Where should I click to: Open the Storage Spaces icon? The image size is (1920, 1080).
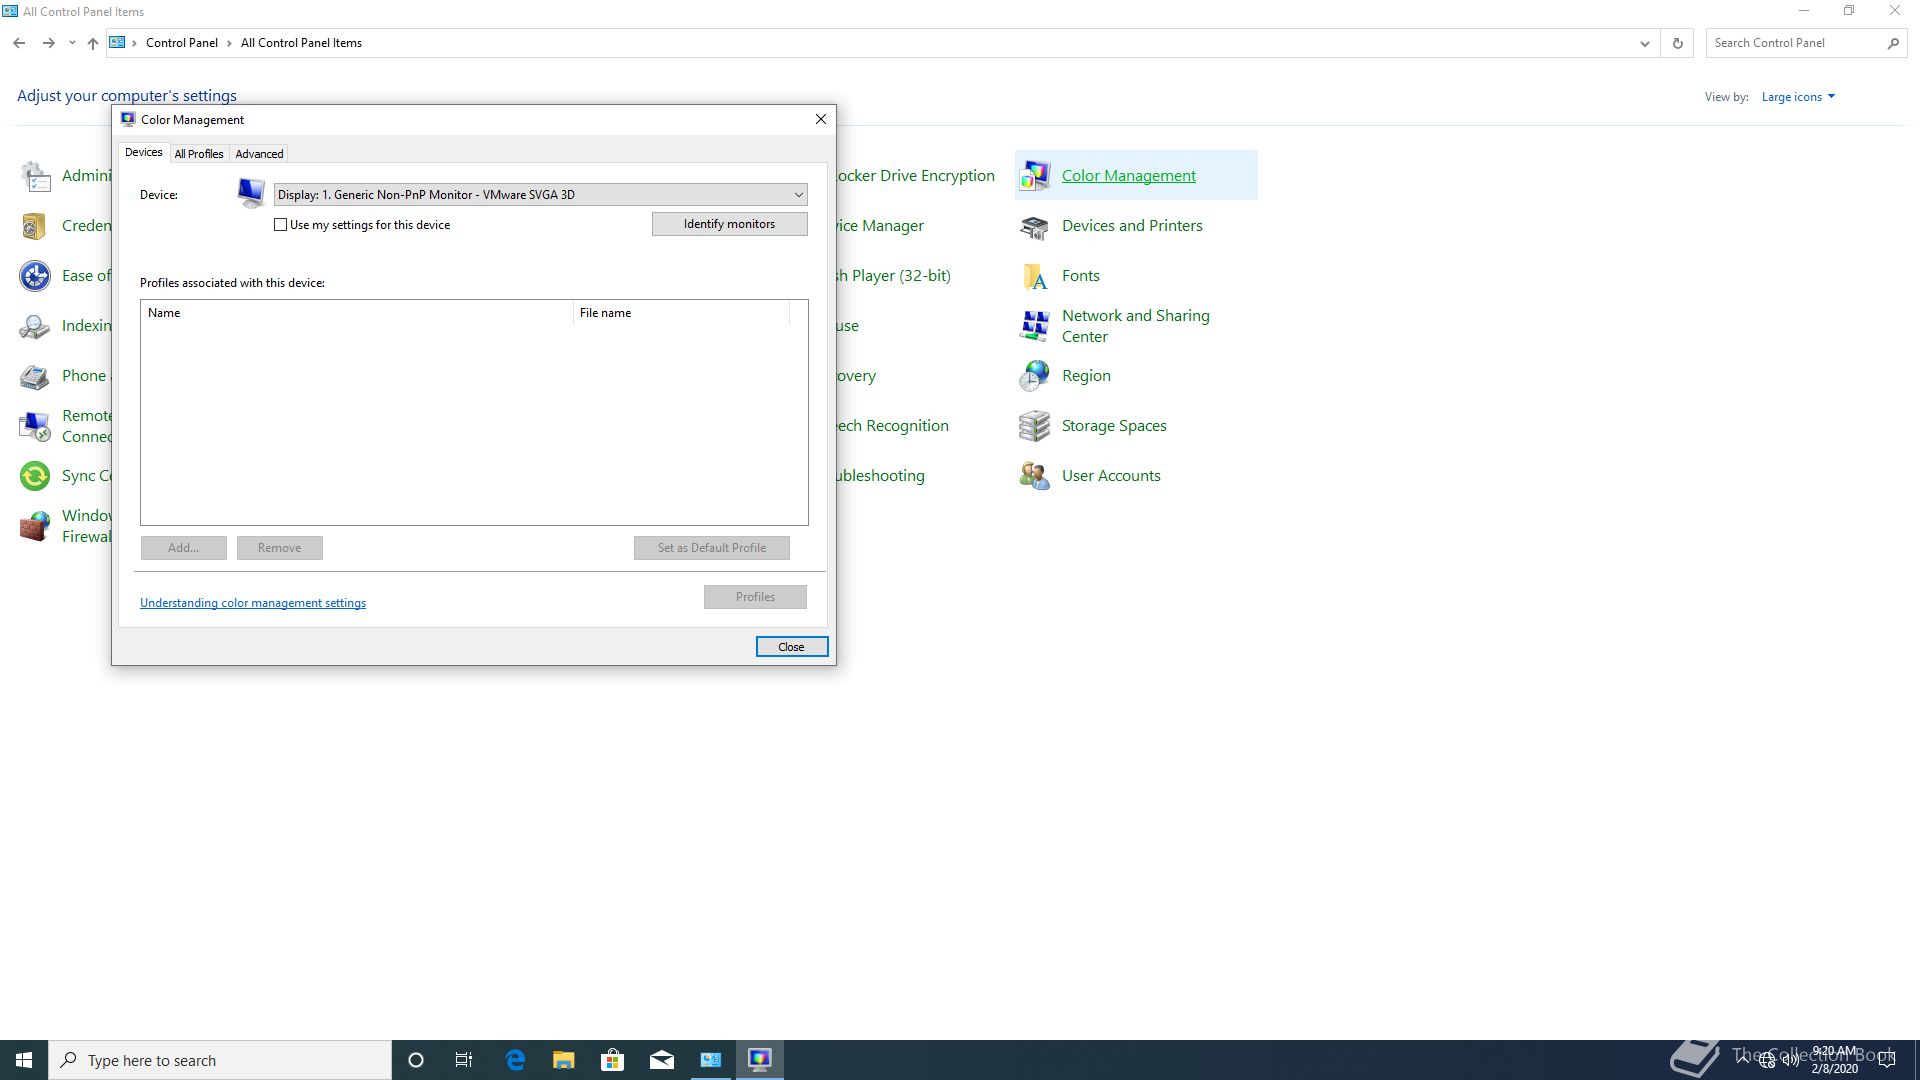pos(1034,426)
